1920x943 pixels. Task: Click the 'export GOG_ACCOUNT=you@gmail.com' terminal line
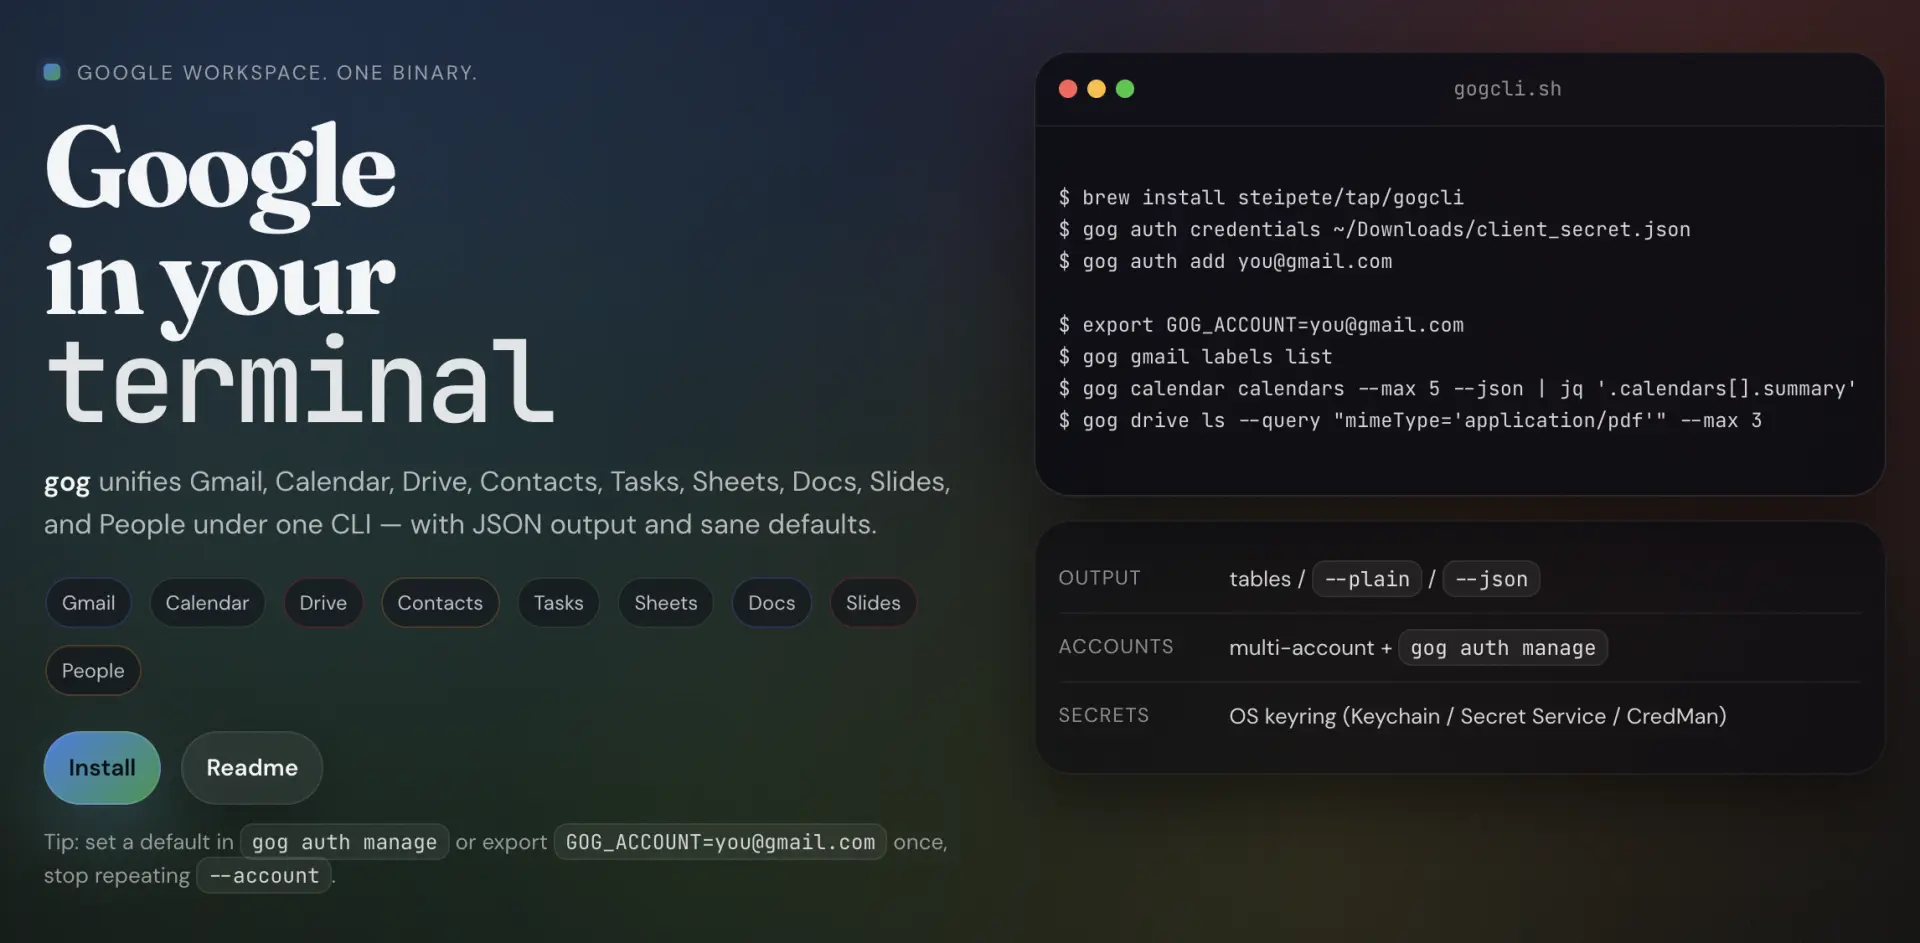click(1261, 325)
